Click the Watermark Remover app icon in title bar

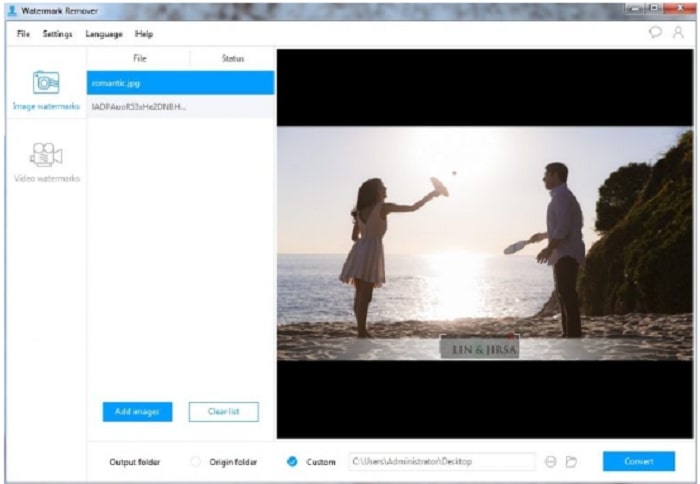point(12,10)
